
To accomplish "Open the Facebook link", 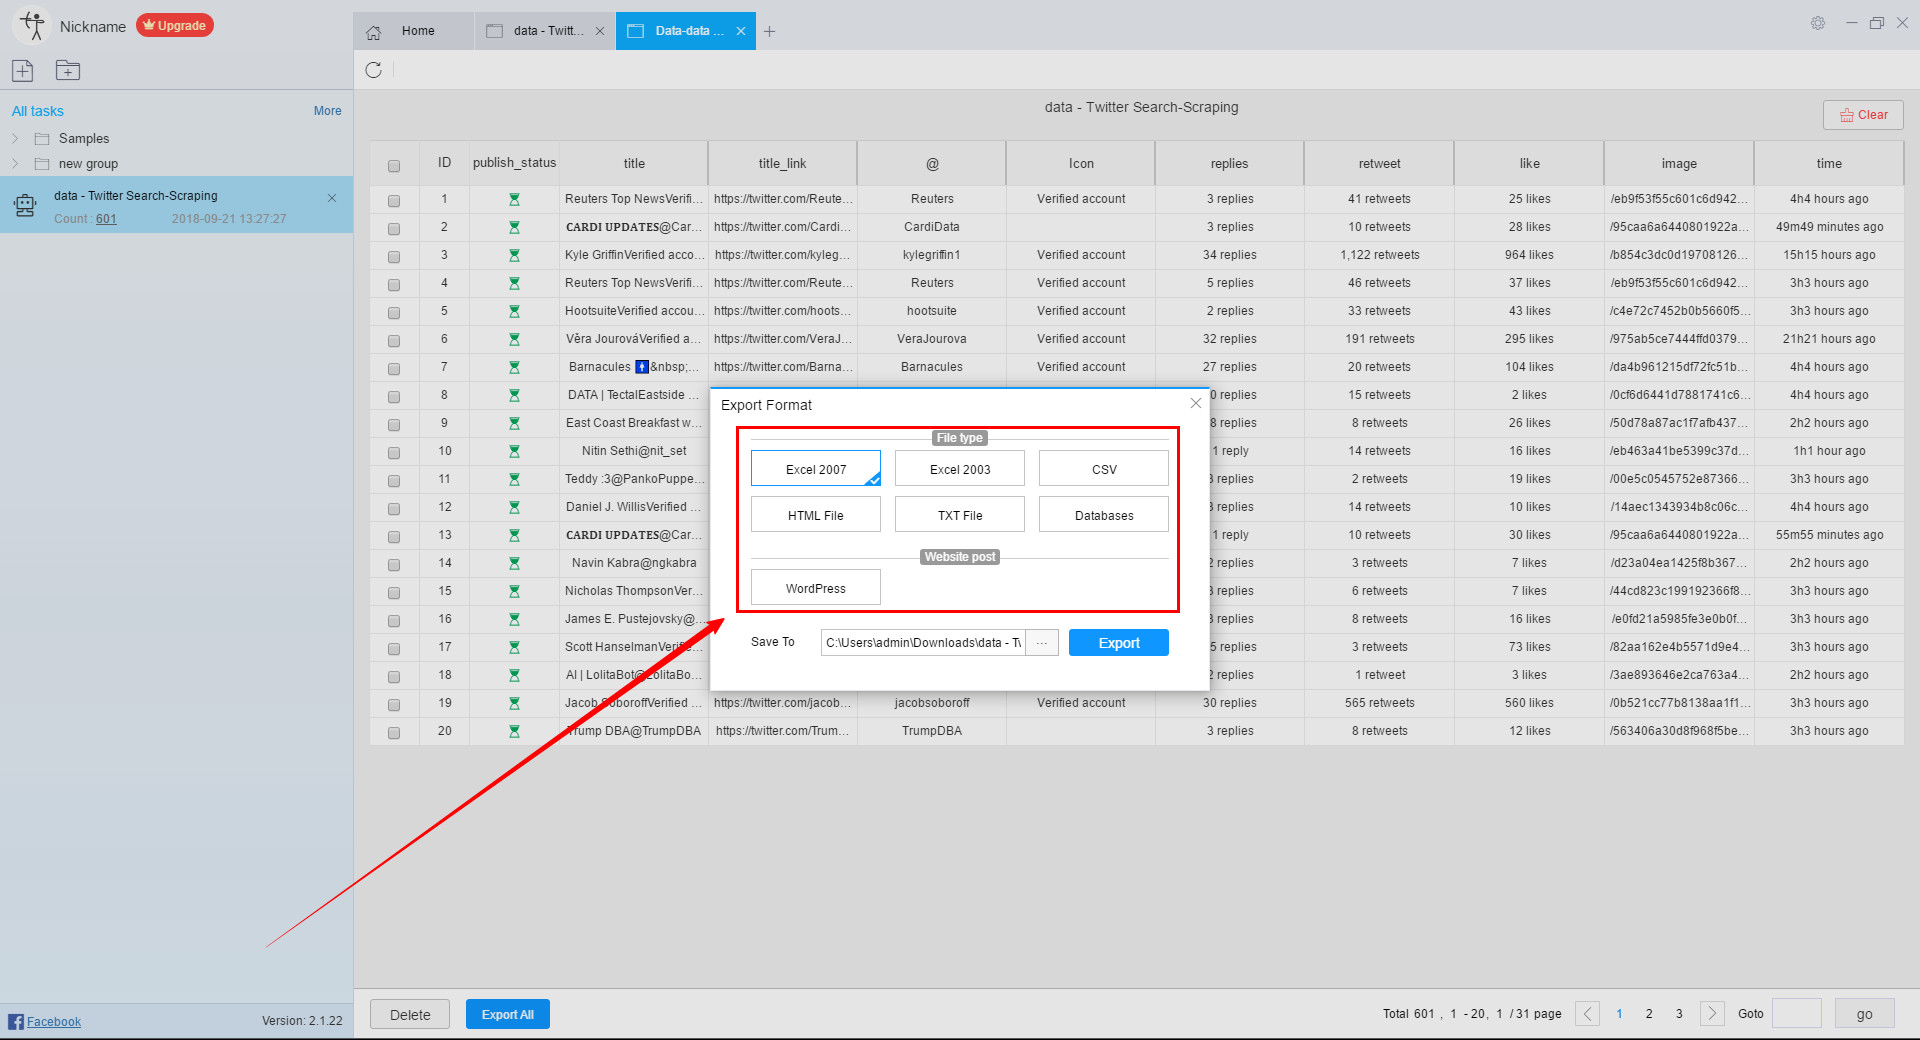I will [x=54, y=1021].
